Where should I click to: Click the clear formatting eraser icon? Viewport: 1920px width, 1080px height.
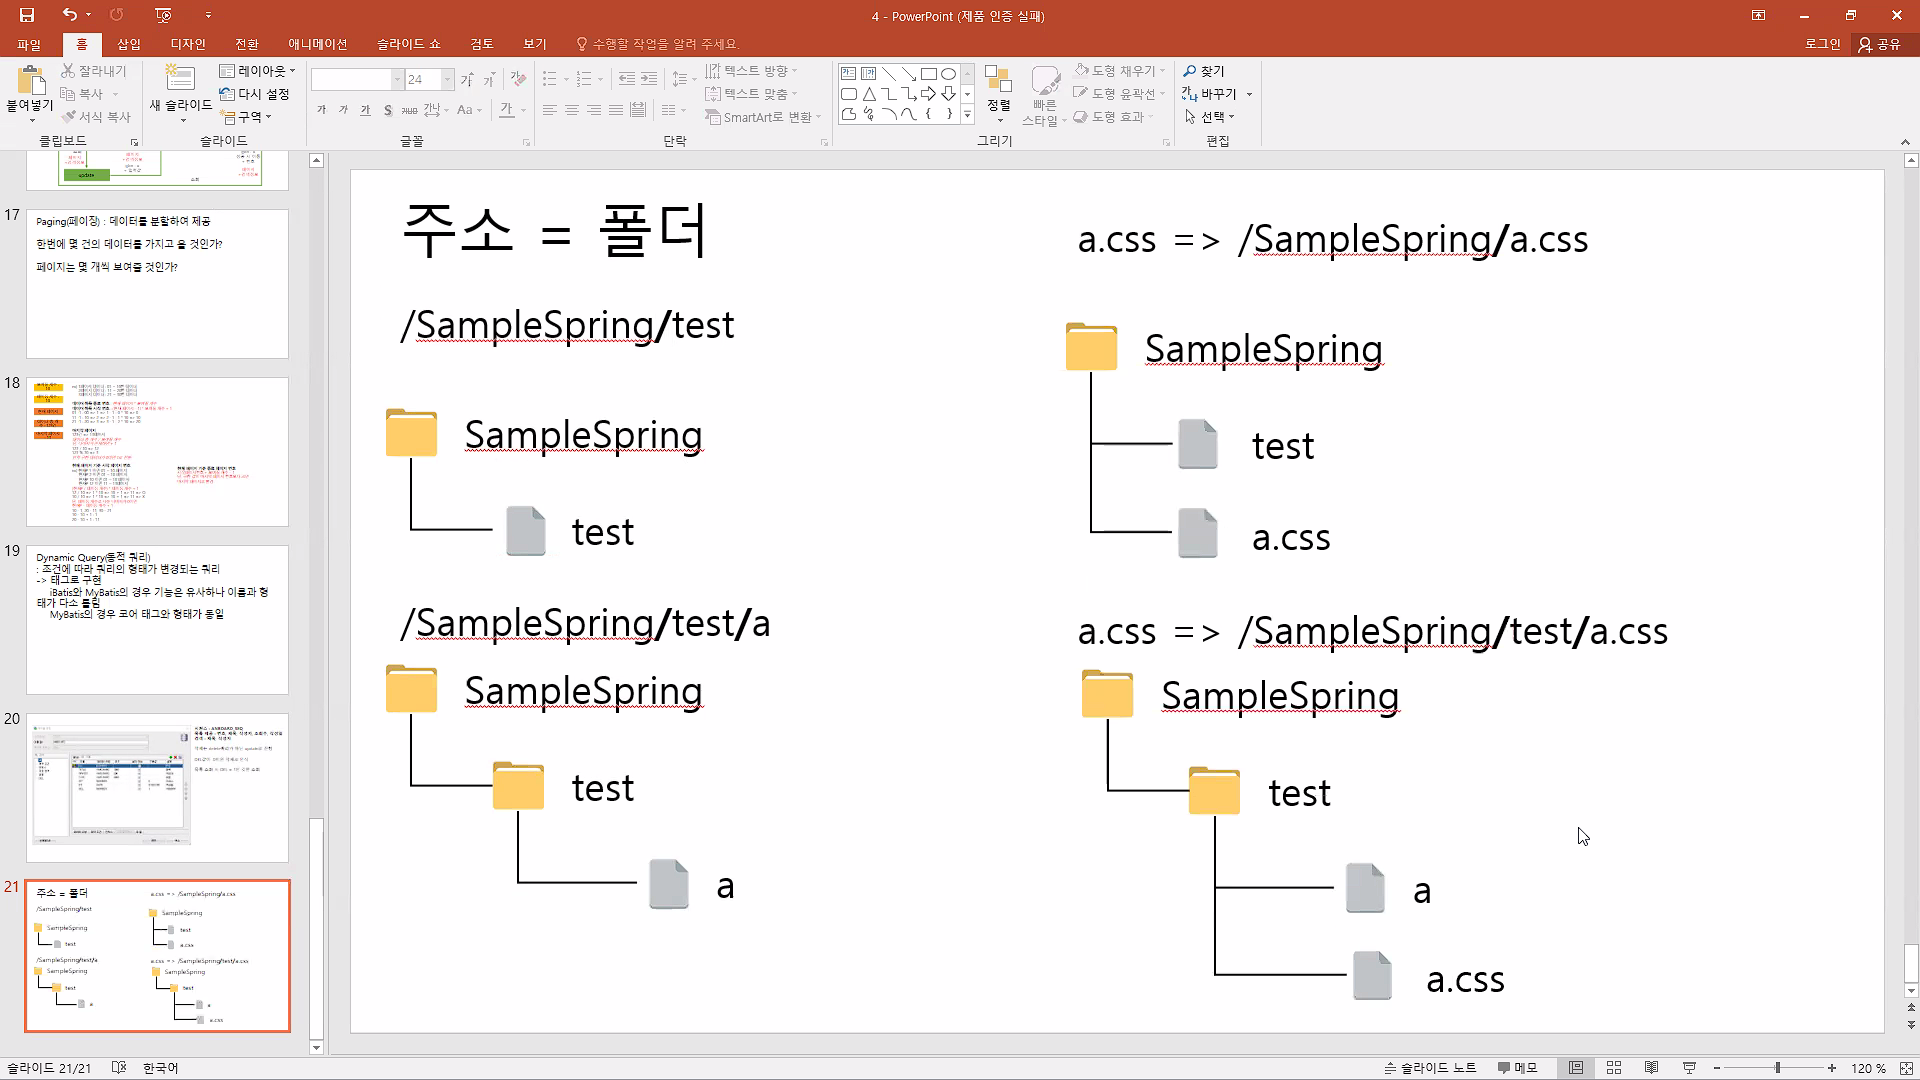(x=518, y=79)
